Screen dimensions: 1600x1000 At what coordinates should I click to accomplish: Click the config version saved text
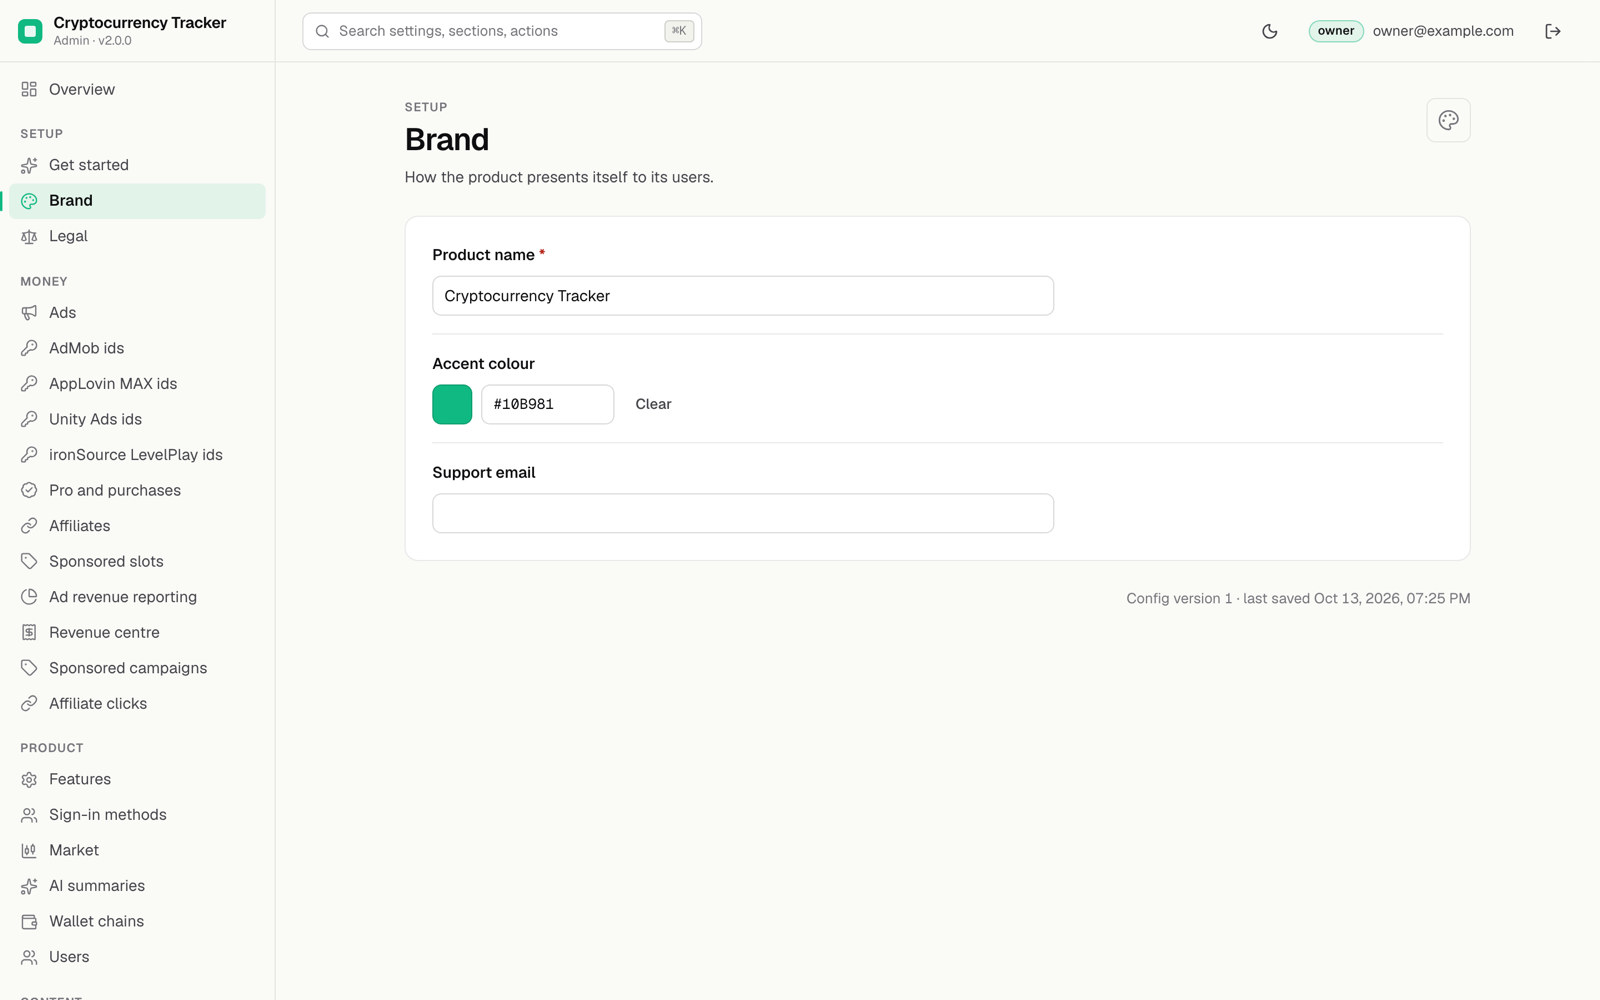1298,598
